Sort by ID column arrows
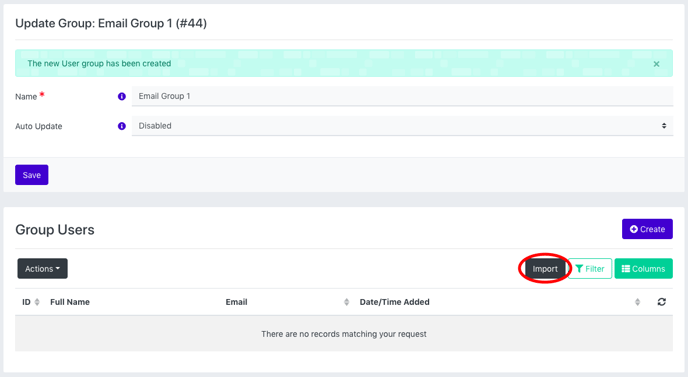The height and width of the screenshot is (377, 688). click(37, 302)
